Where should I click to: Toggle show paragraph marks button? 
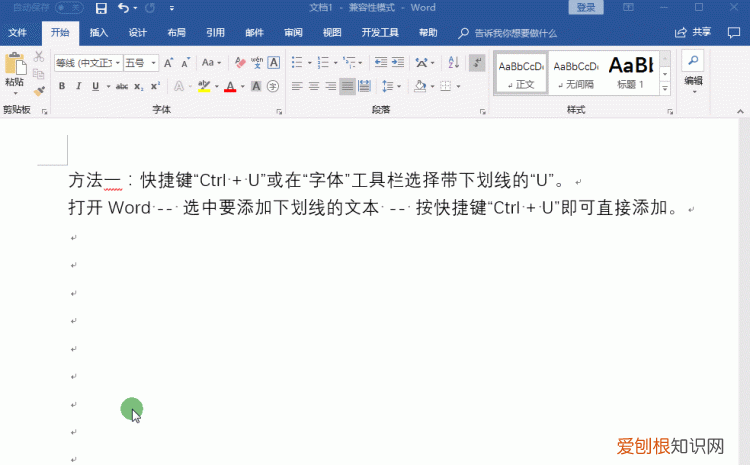click(x=477, y=62)
